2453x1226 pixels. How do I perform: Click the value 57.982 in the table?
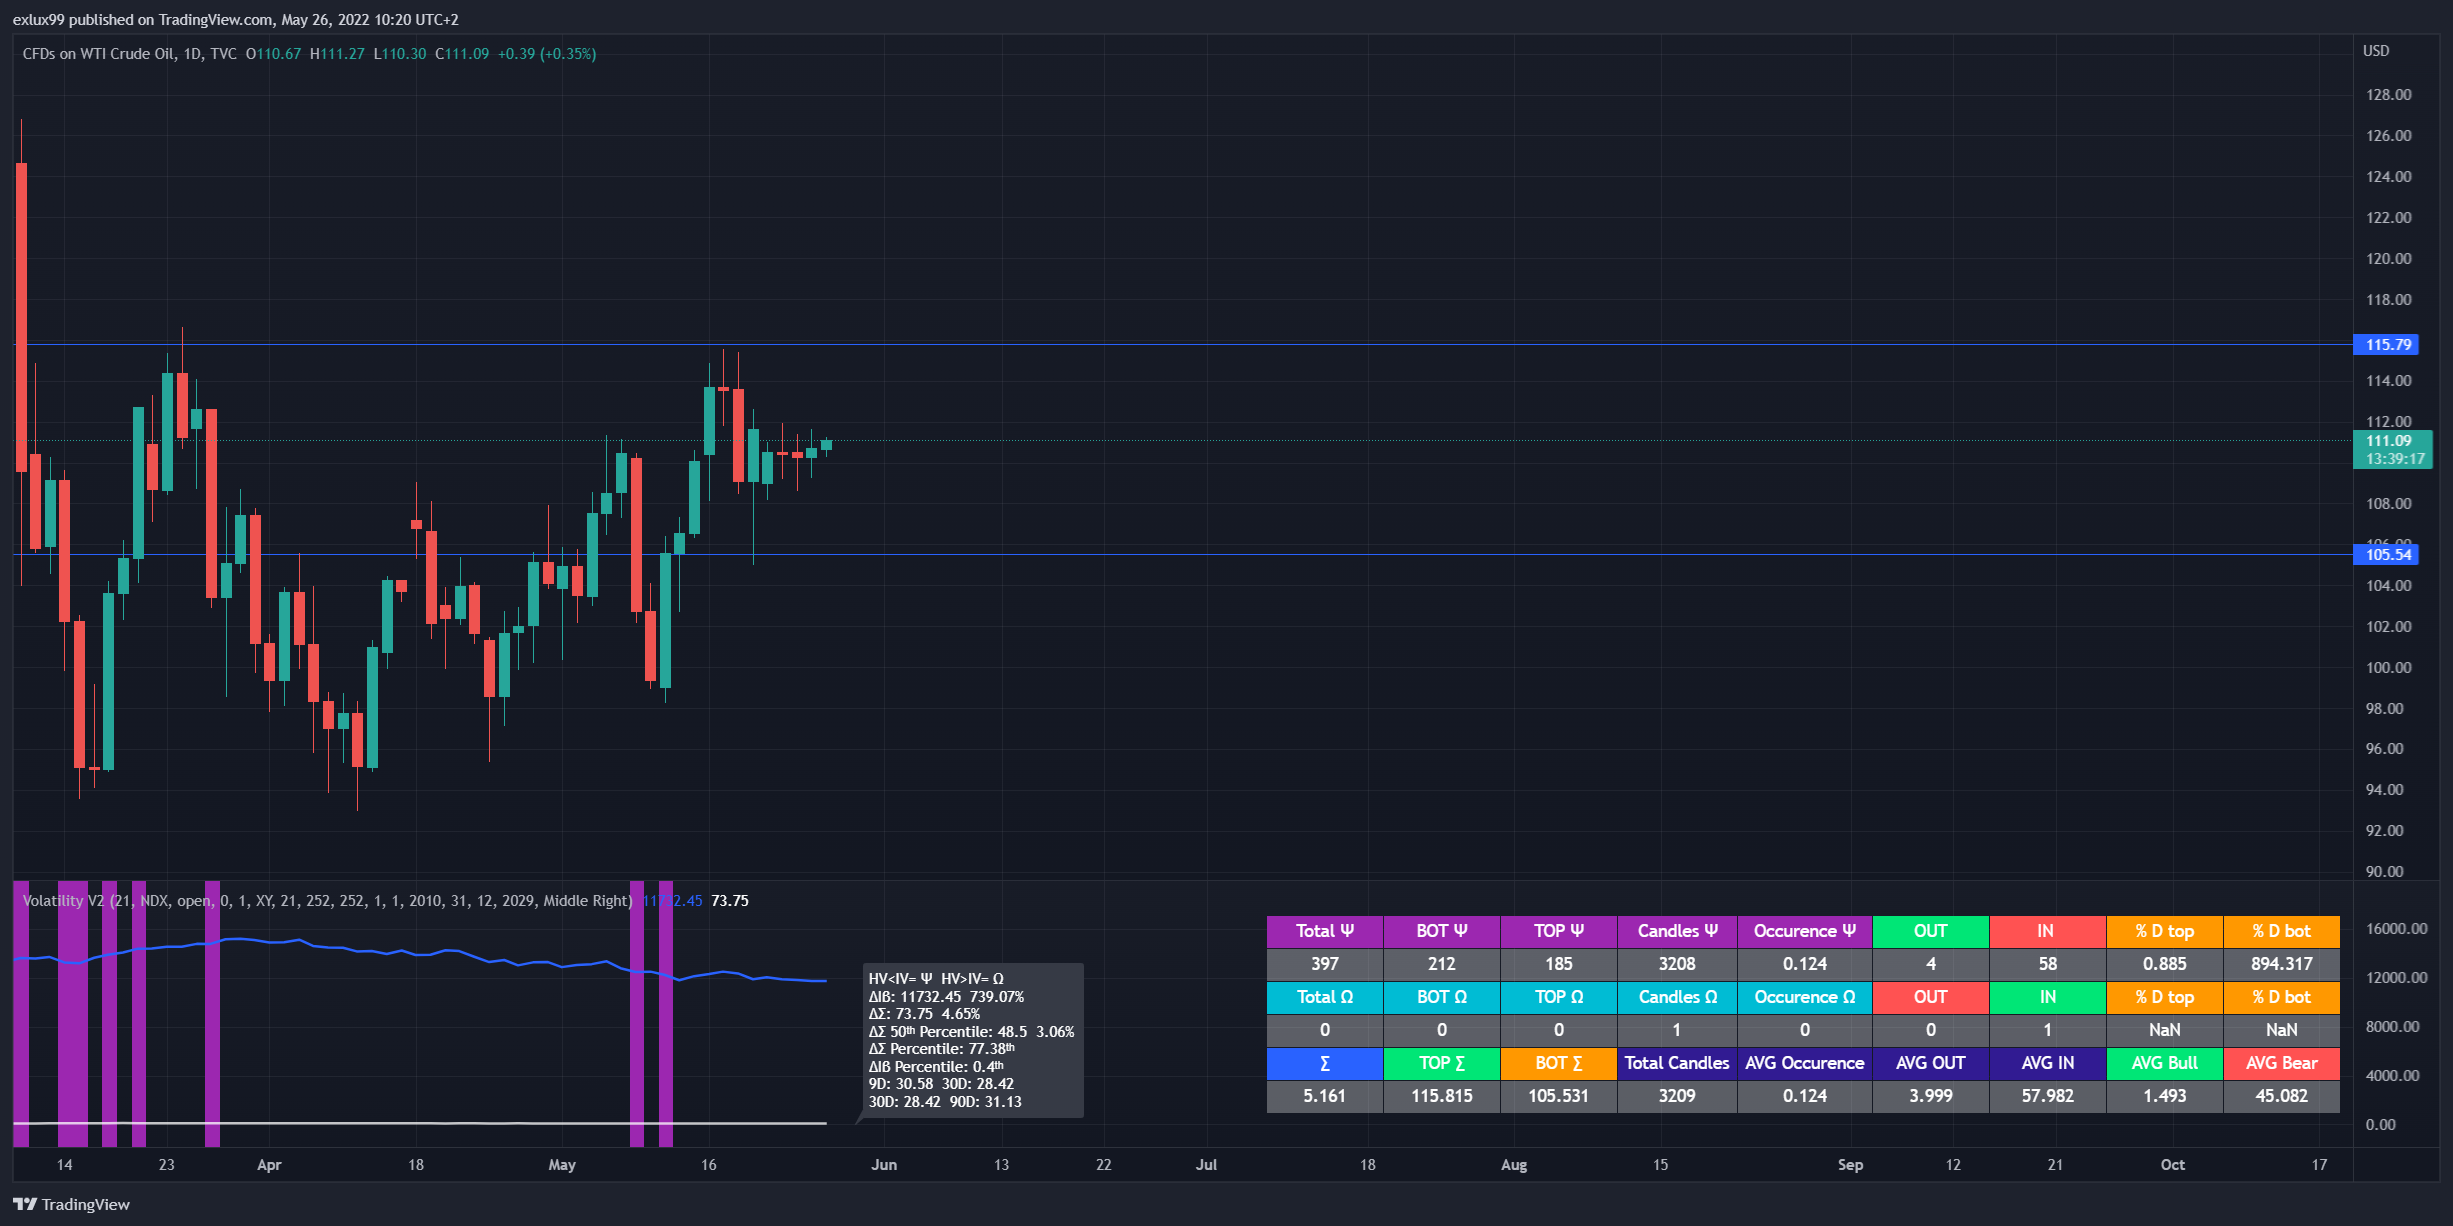point(2048,1096)
